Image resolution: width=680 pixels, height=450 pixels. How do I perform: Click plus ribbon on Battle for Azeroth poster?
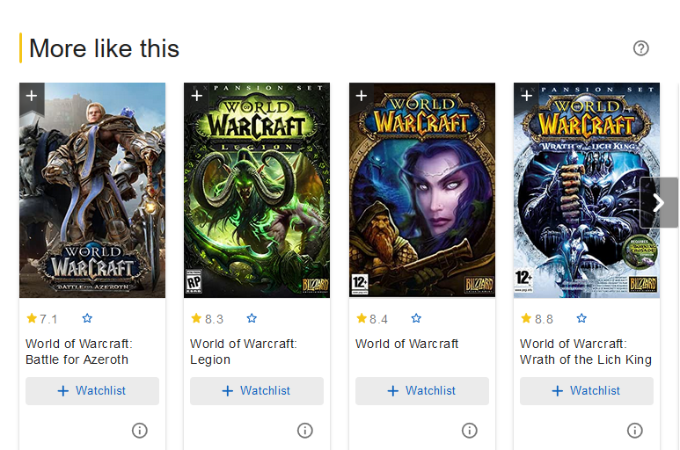click(x=31, y=96)
